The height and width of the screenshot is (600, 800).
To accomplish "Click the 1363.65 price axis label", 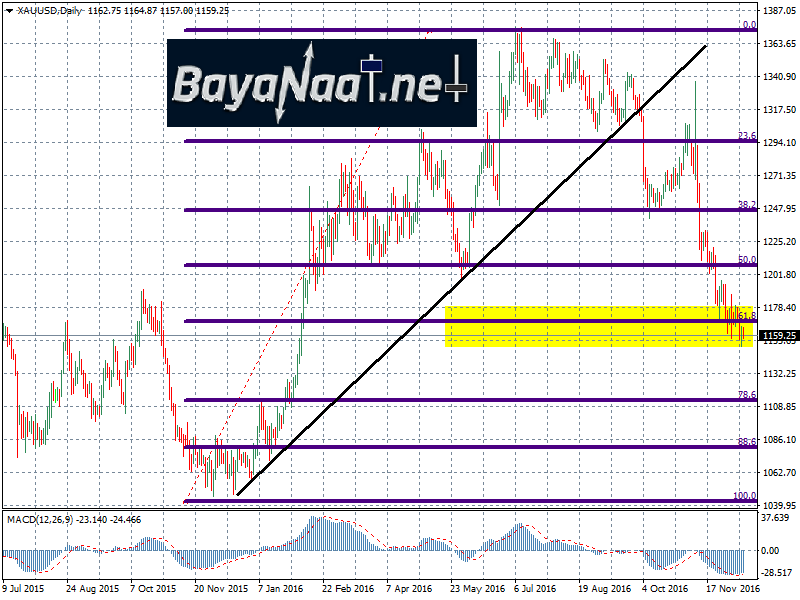I will [x=778, y=44].
